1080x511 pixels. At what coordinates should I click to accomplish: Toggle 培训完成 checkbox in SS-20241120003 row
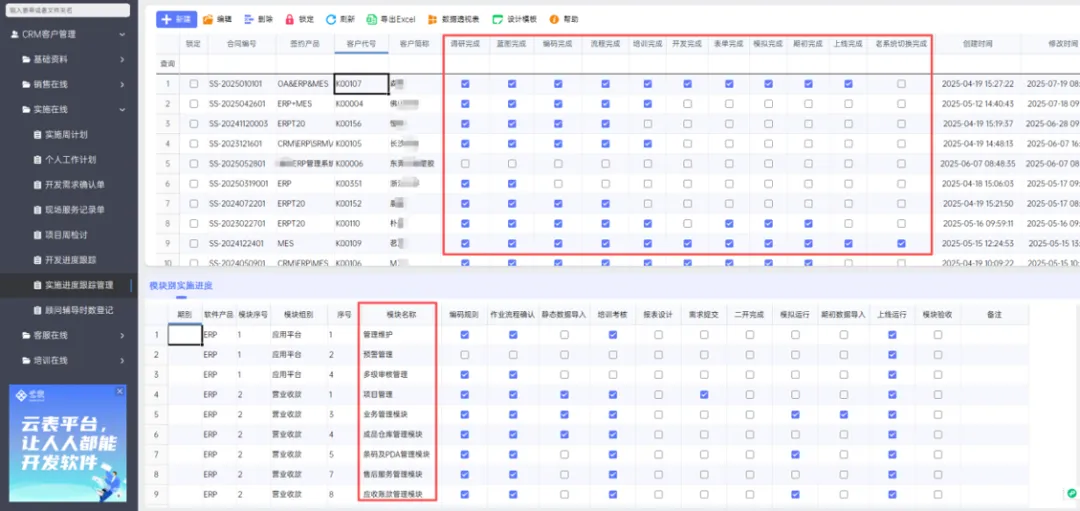[647, 124]
